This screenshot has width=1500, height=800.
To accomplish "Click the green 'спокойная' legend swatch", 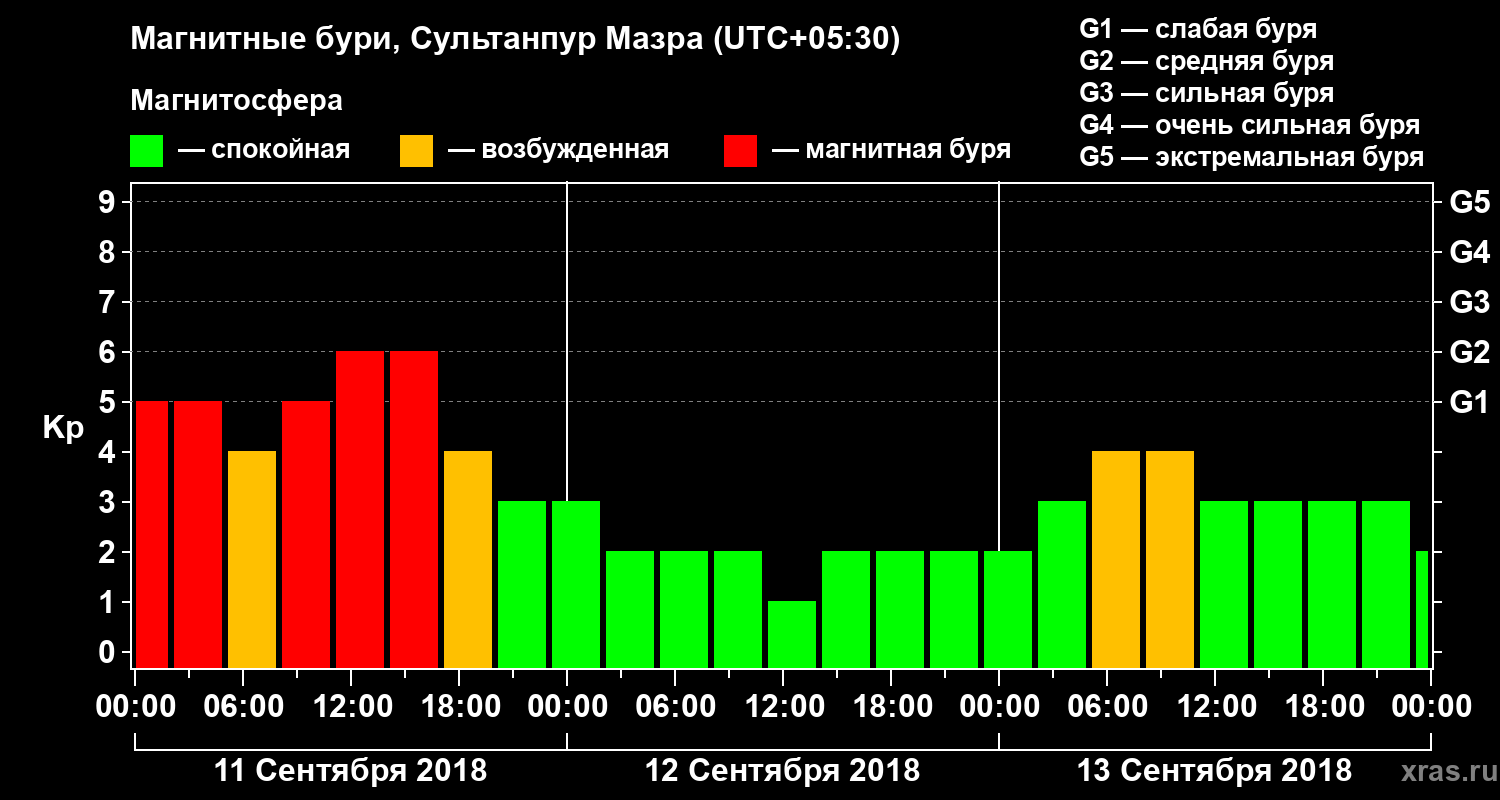I will (x=146, y=151).
